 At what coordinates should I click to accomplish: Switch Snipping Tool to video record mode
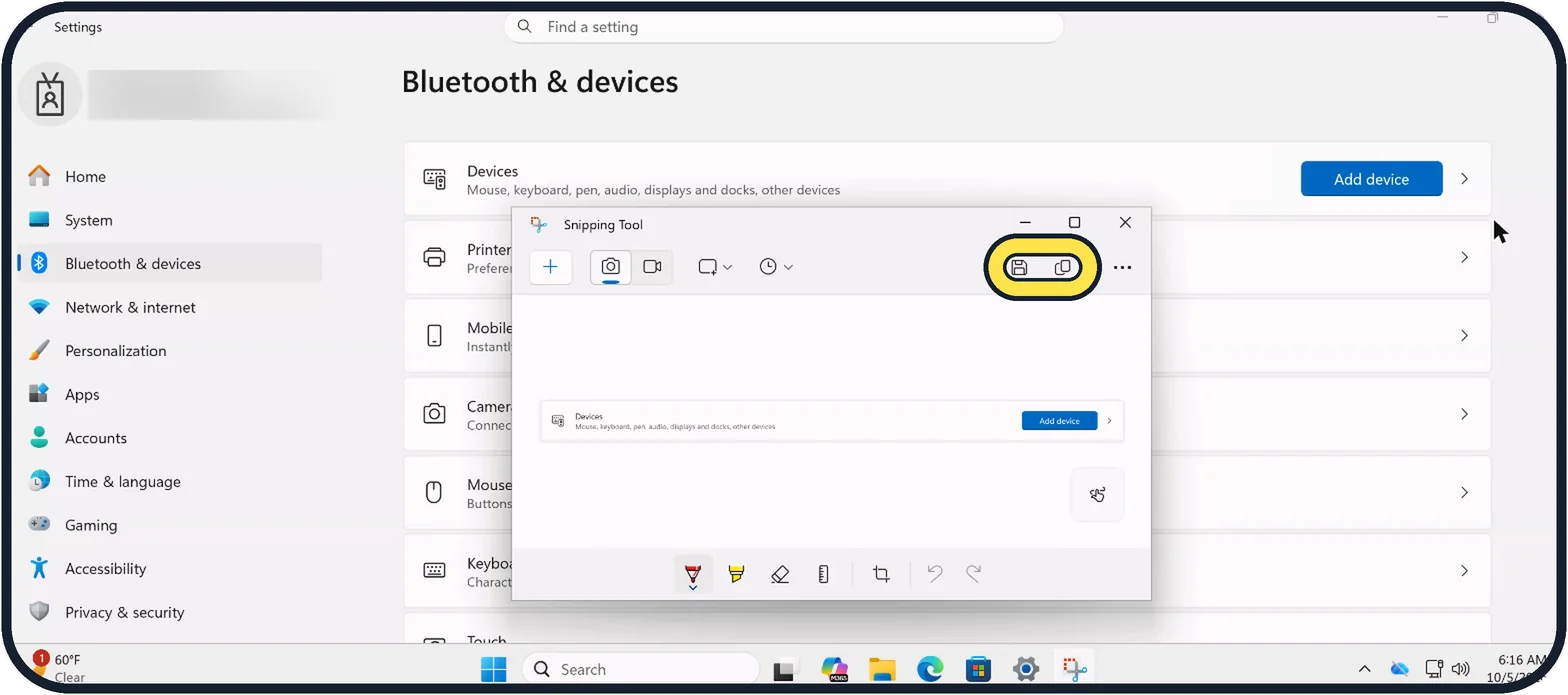click(x=652, y=267)
